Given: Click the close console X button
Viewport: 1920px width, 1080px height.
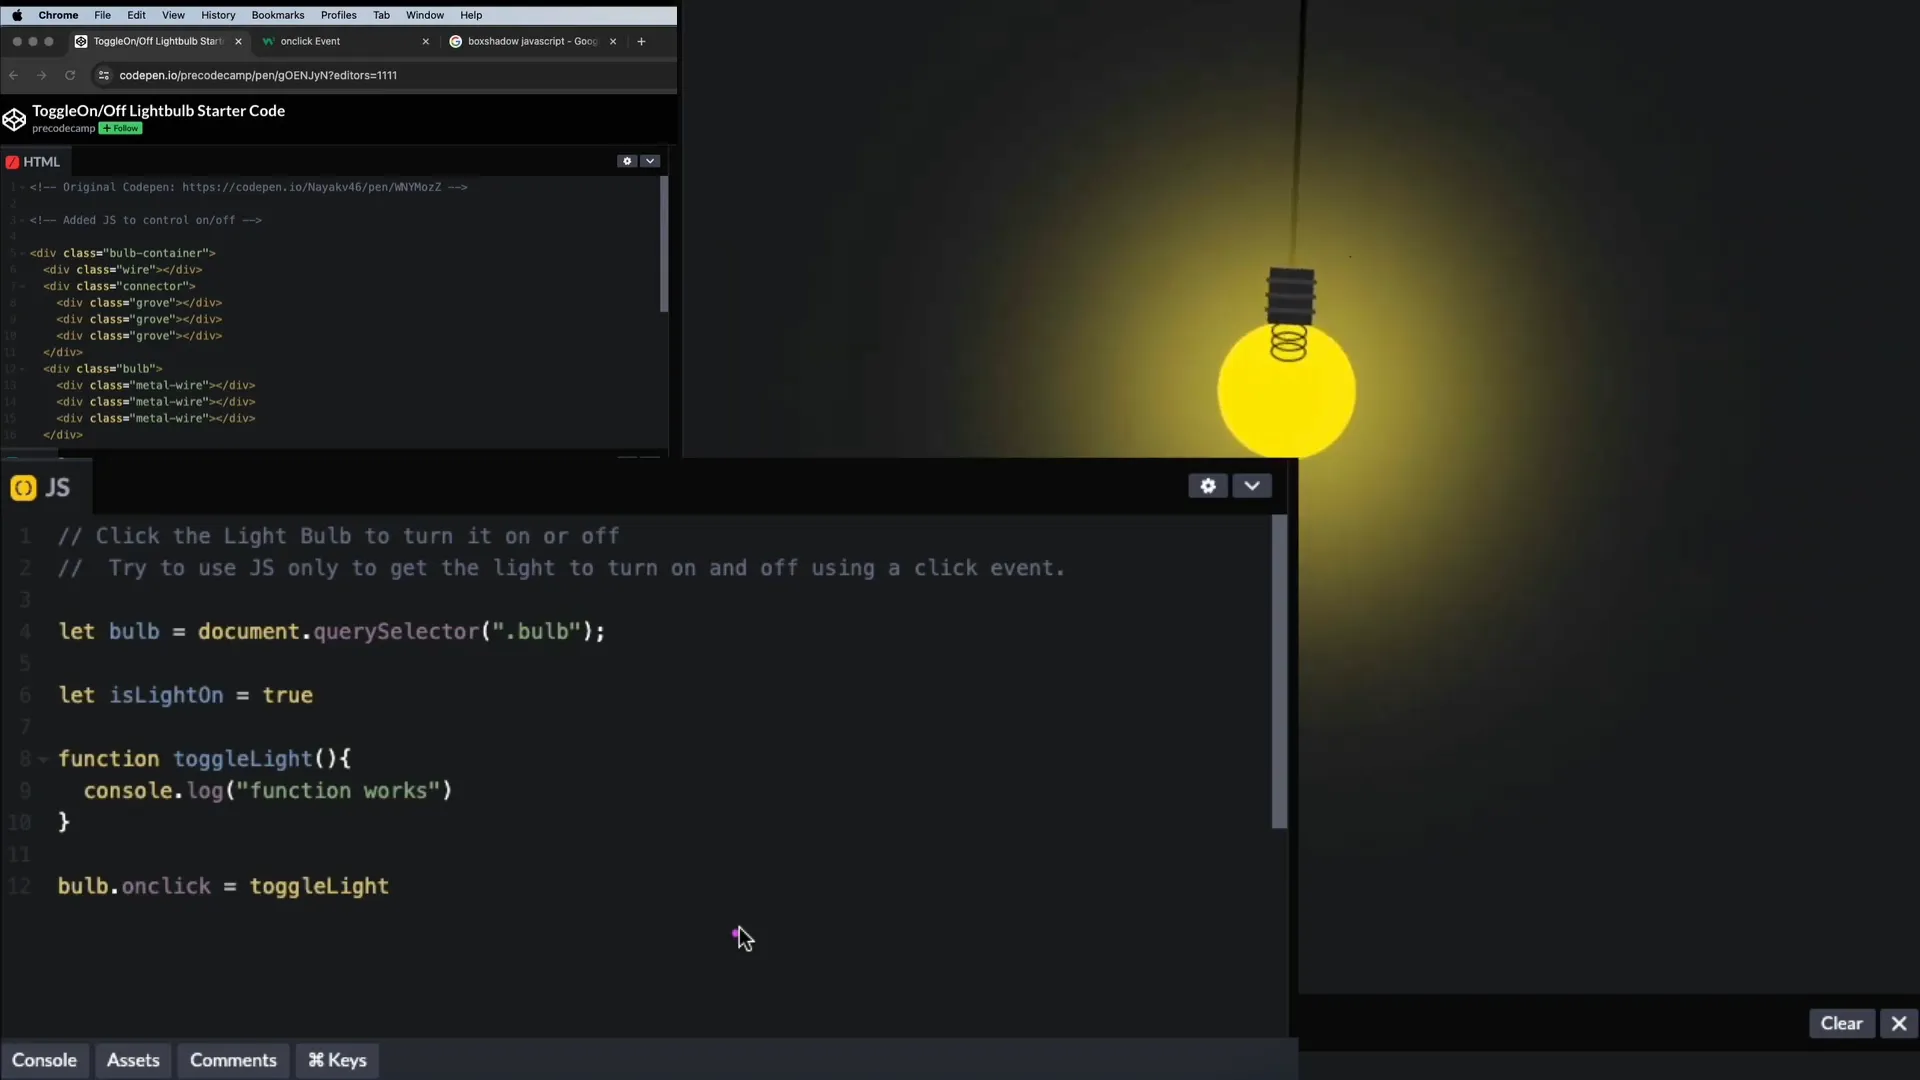Looking at the screenshot, I should click(1899, 1022).
